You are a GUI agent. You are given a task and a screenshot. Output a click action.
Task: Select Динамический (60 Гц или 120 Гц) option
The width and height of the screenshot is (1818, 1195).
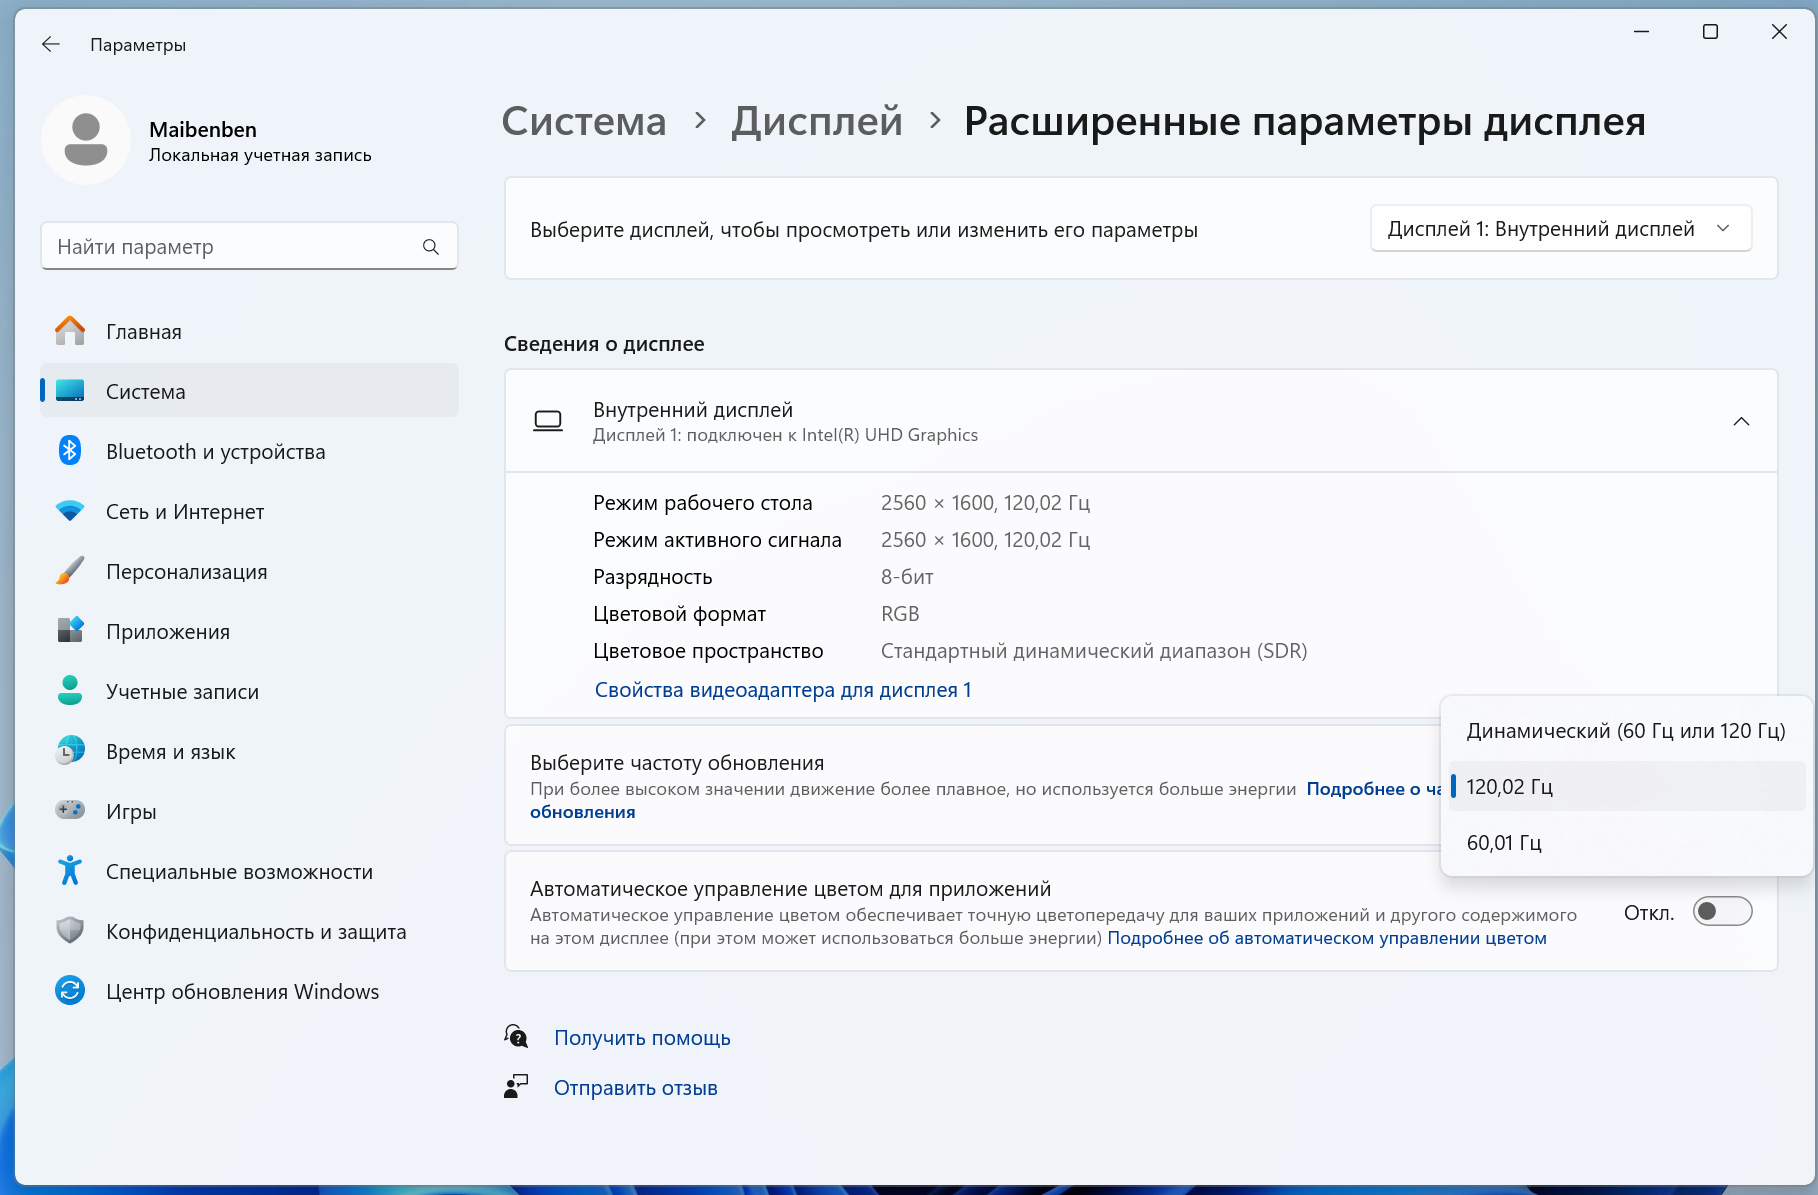point(1626,731)
